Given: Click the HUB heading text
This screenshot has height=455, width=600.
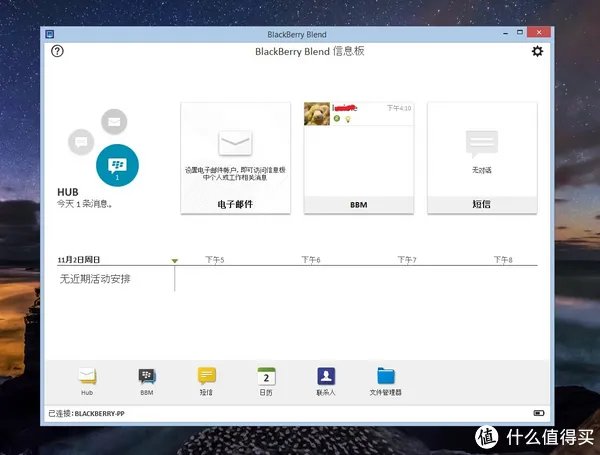Looking at the screenshot, I should click(68, 192).
